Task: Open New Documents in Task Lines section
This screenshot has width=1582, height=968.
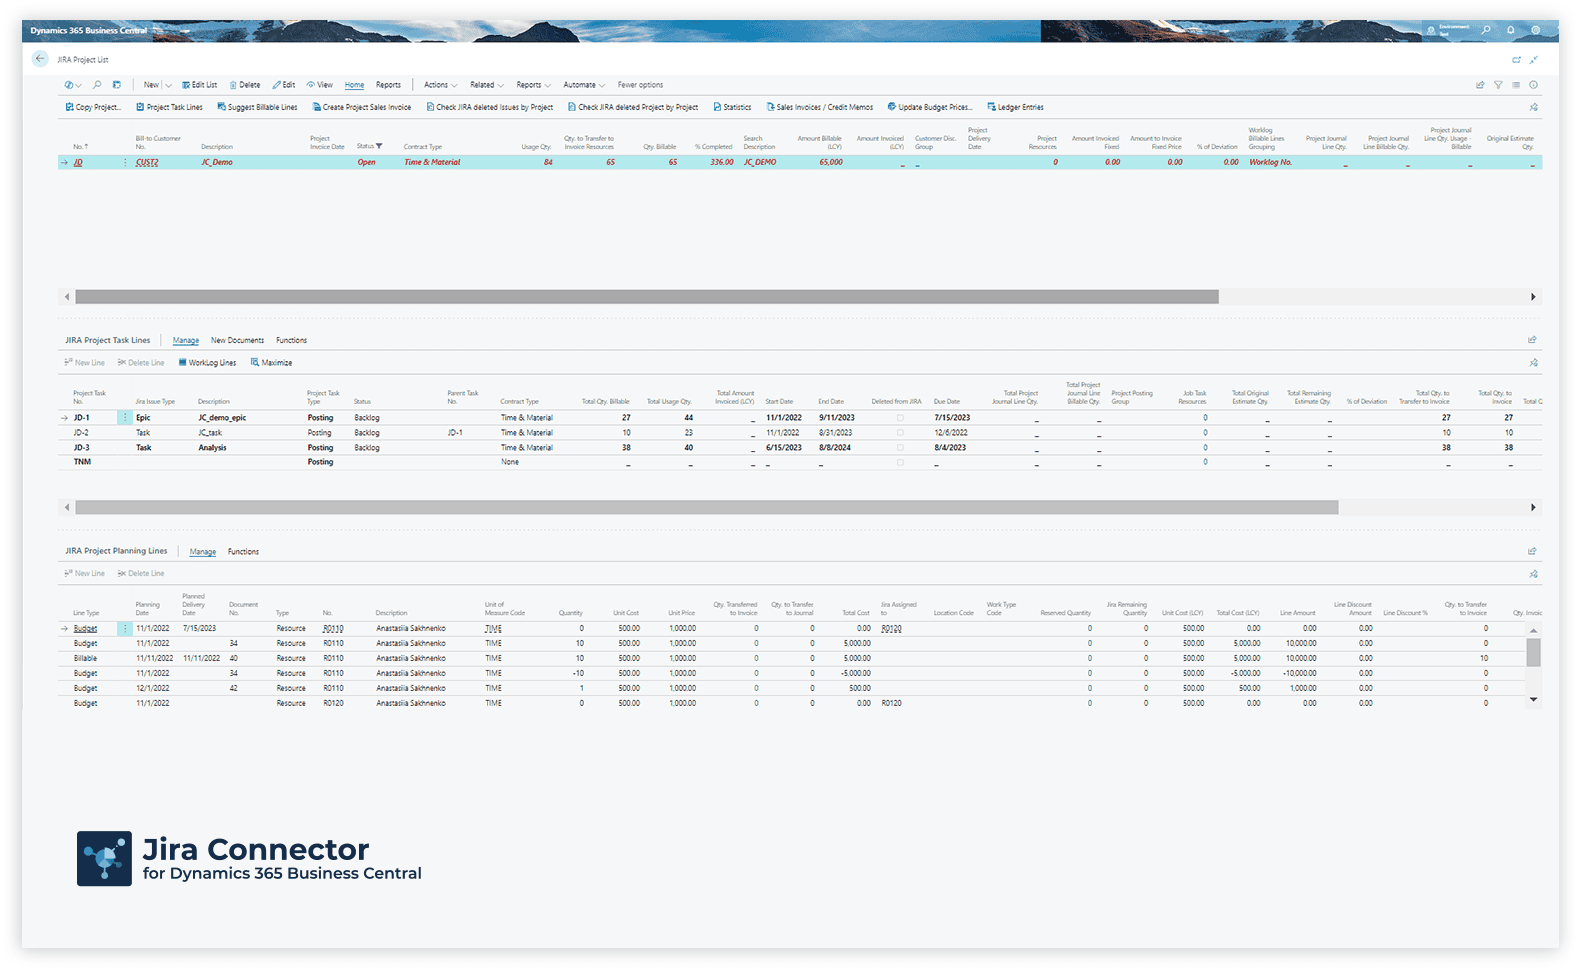Action: click(238, 341)
